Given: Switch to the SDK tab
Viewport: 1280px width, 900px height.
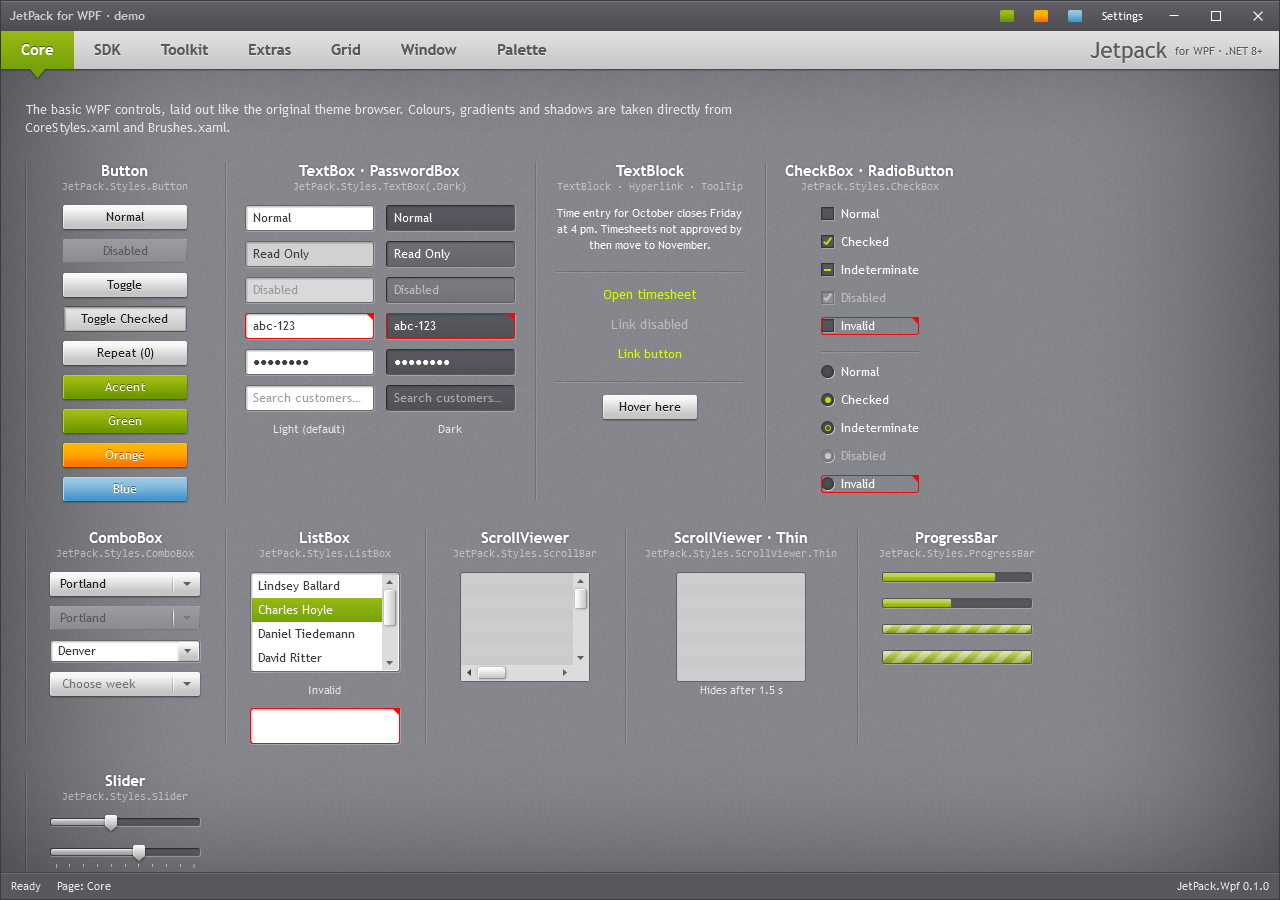Looking at the screenshot, I should click(107, 50).
